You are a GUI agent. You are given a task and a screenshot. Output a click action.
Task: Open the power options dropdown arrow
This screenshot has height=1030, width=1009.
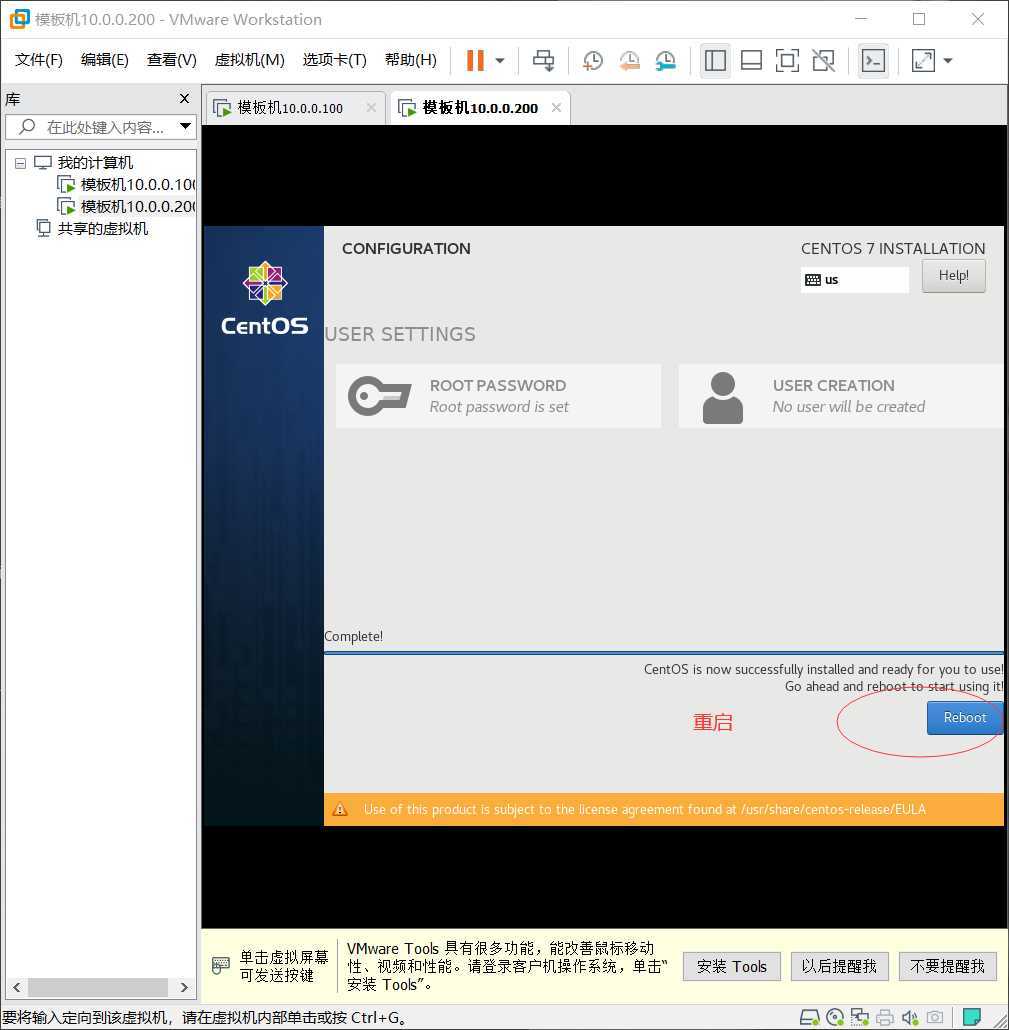(500, 60)
